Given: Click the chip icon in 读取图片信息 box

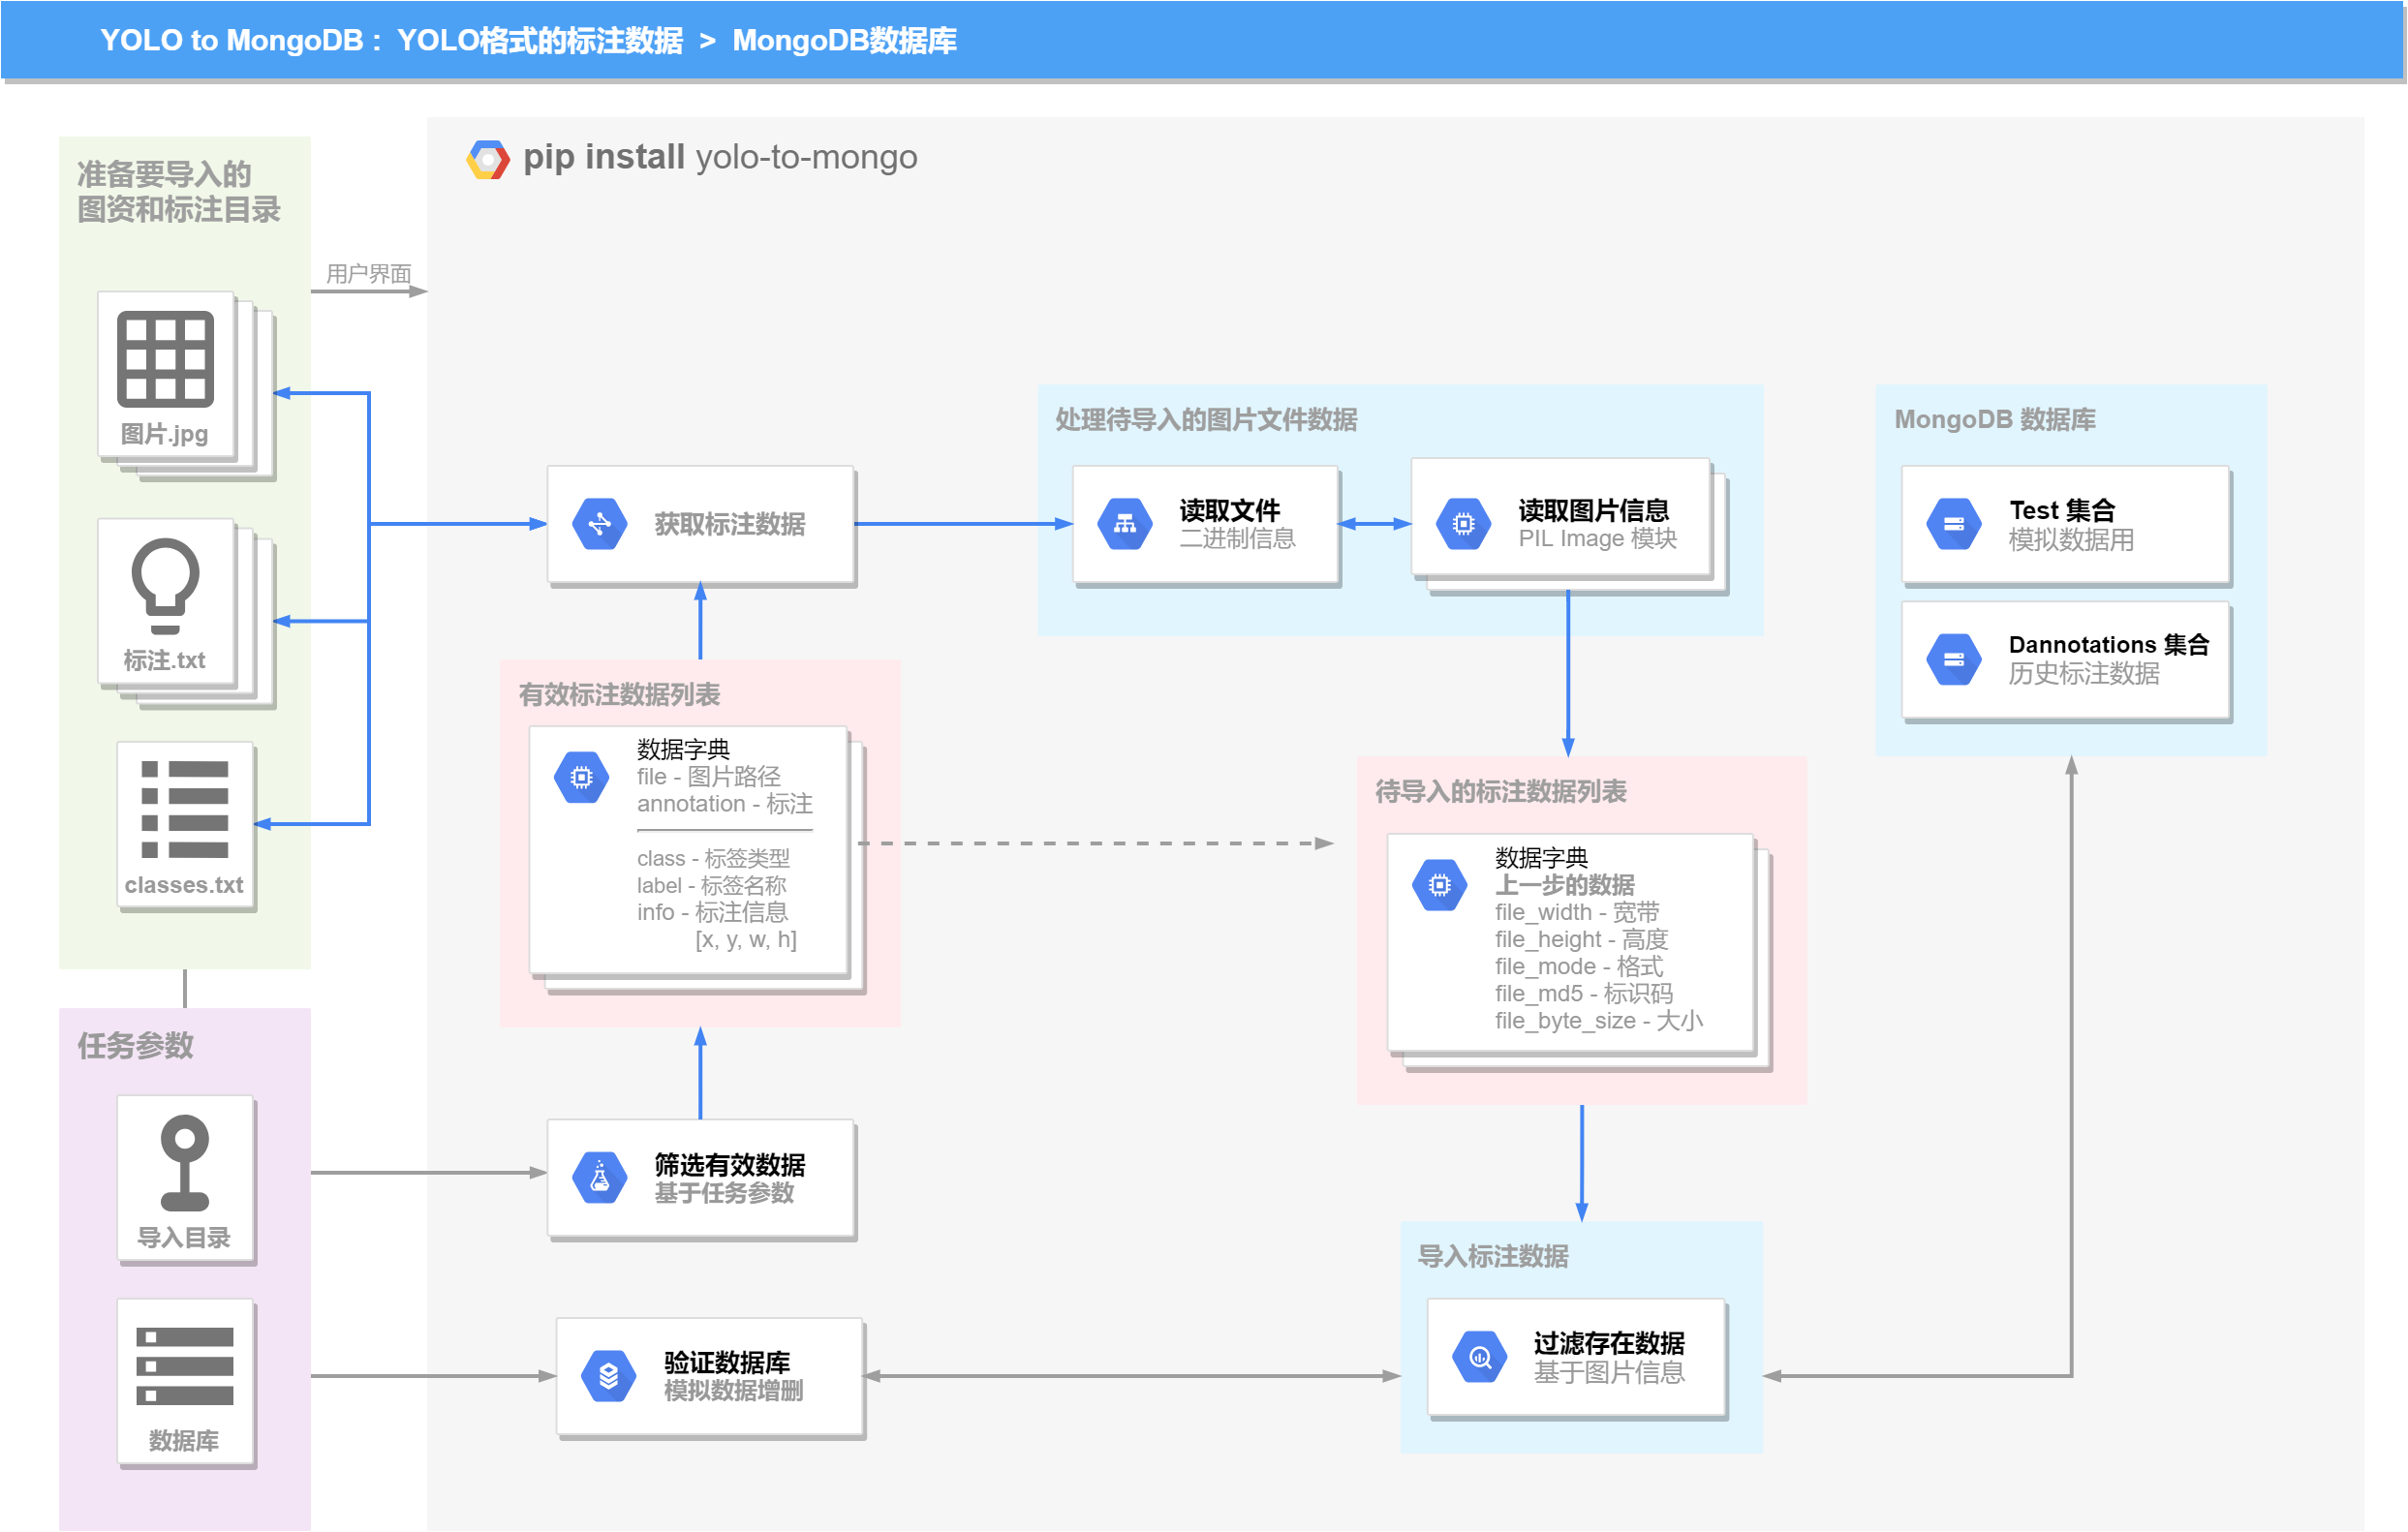Looking at the screenshot, I should [x=1463, y=524].
